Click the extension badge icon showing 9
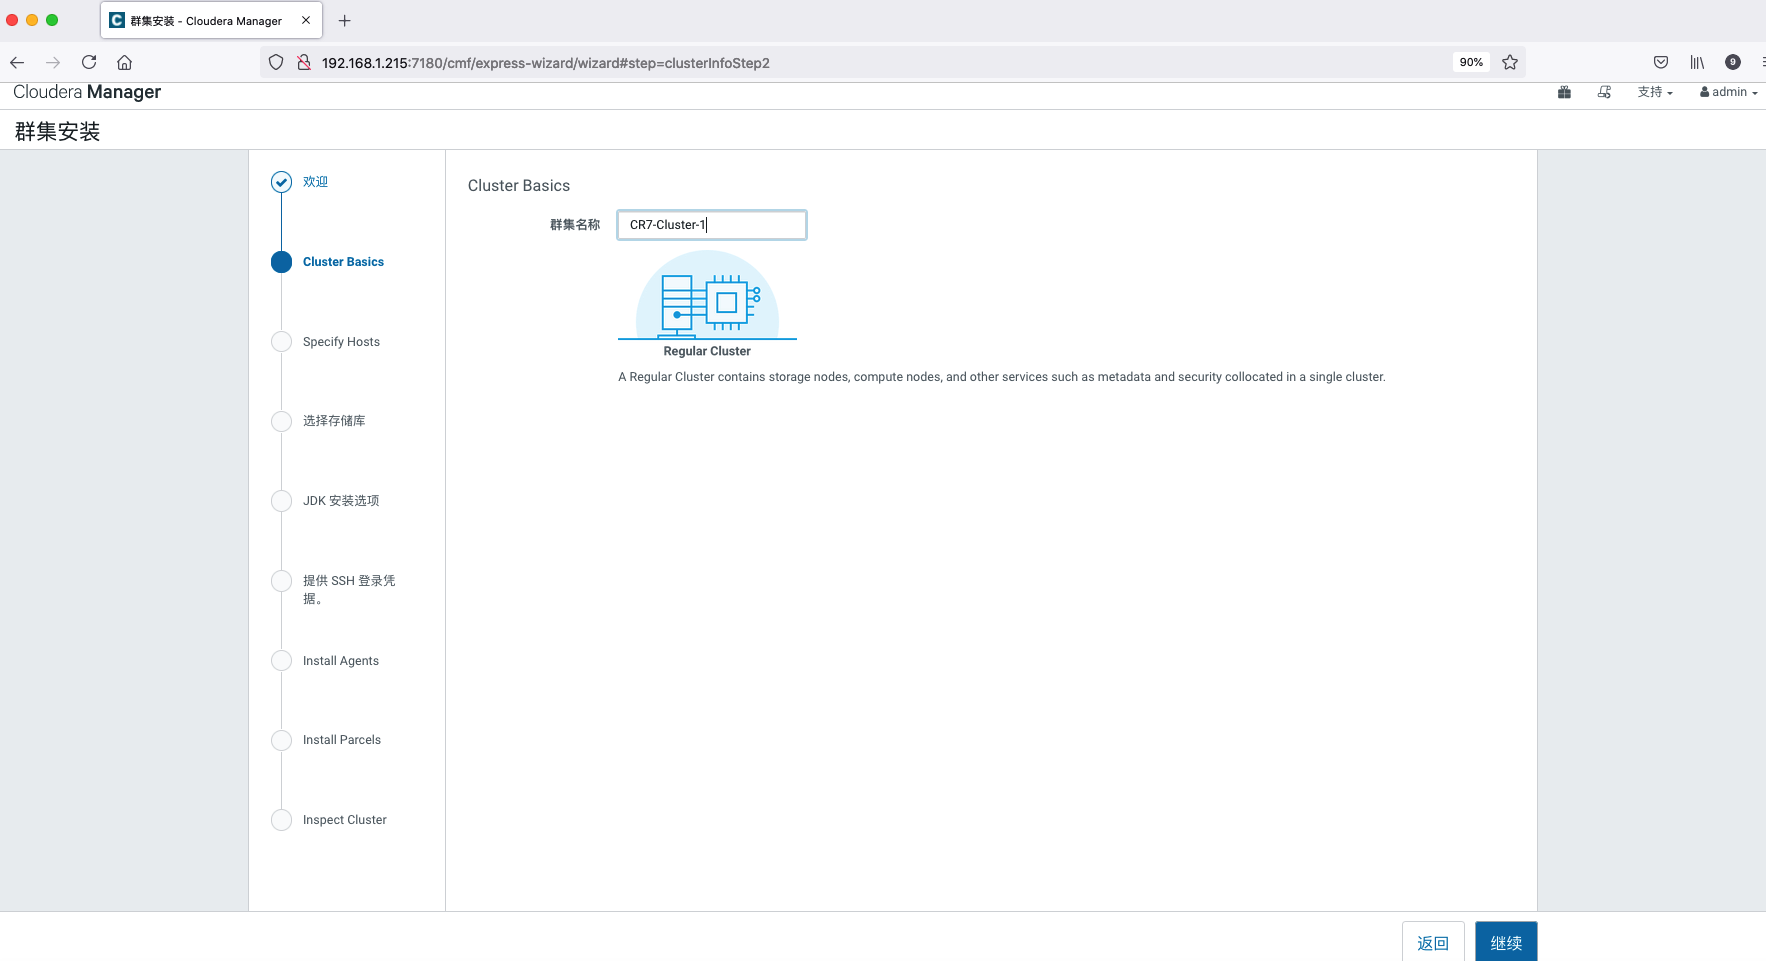Image resolution: width=1766 pixels, height=961 pixels. pos(1733,62)
